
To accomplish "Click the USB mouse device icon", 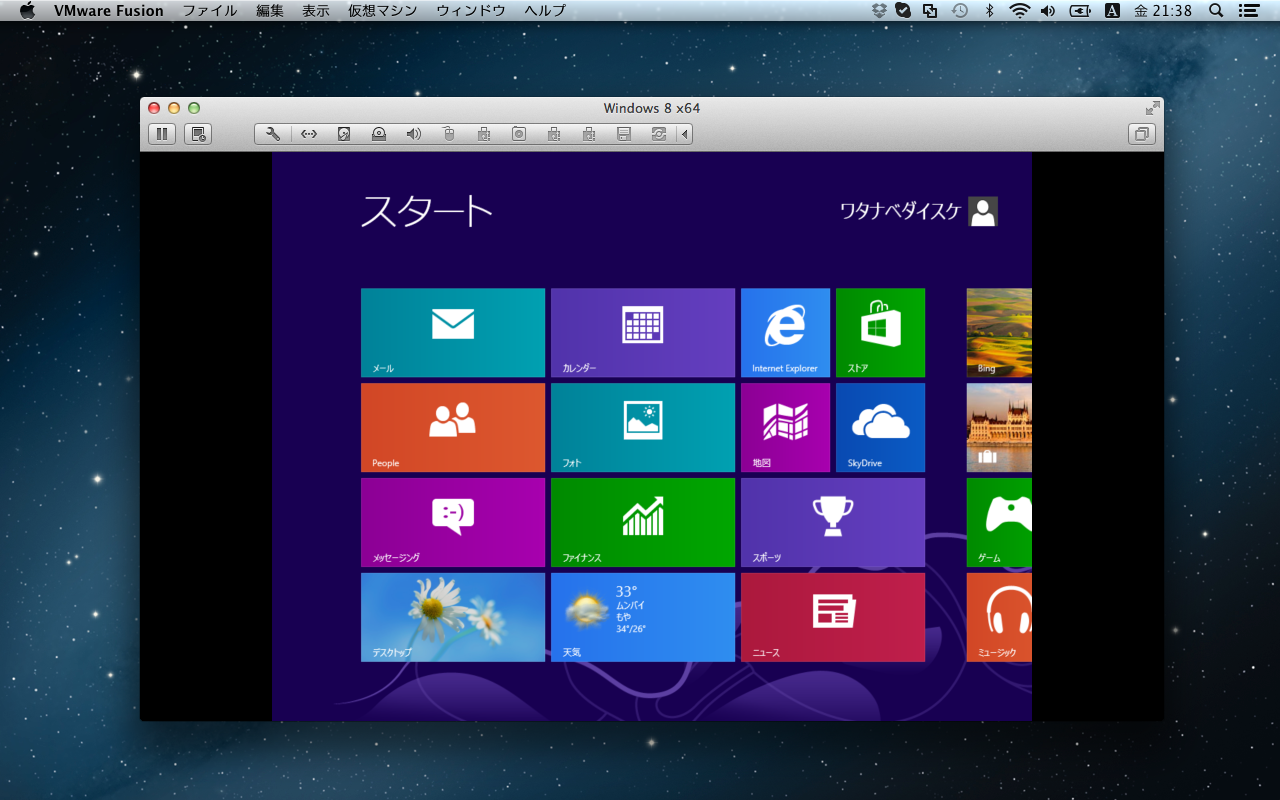I will (x=449, y=134).
